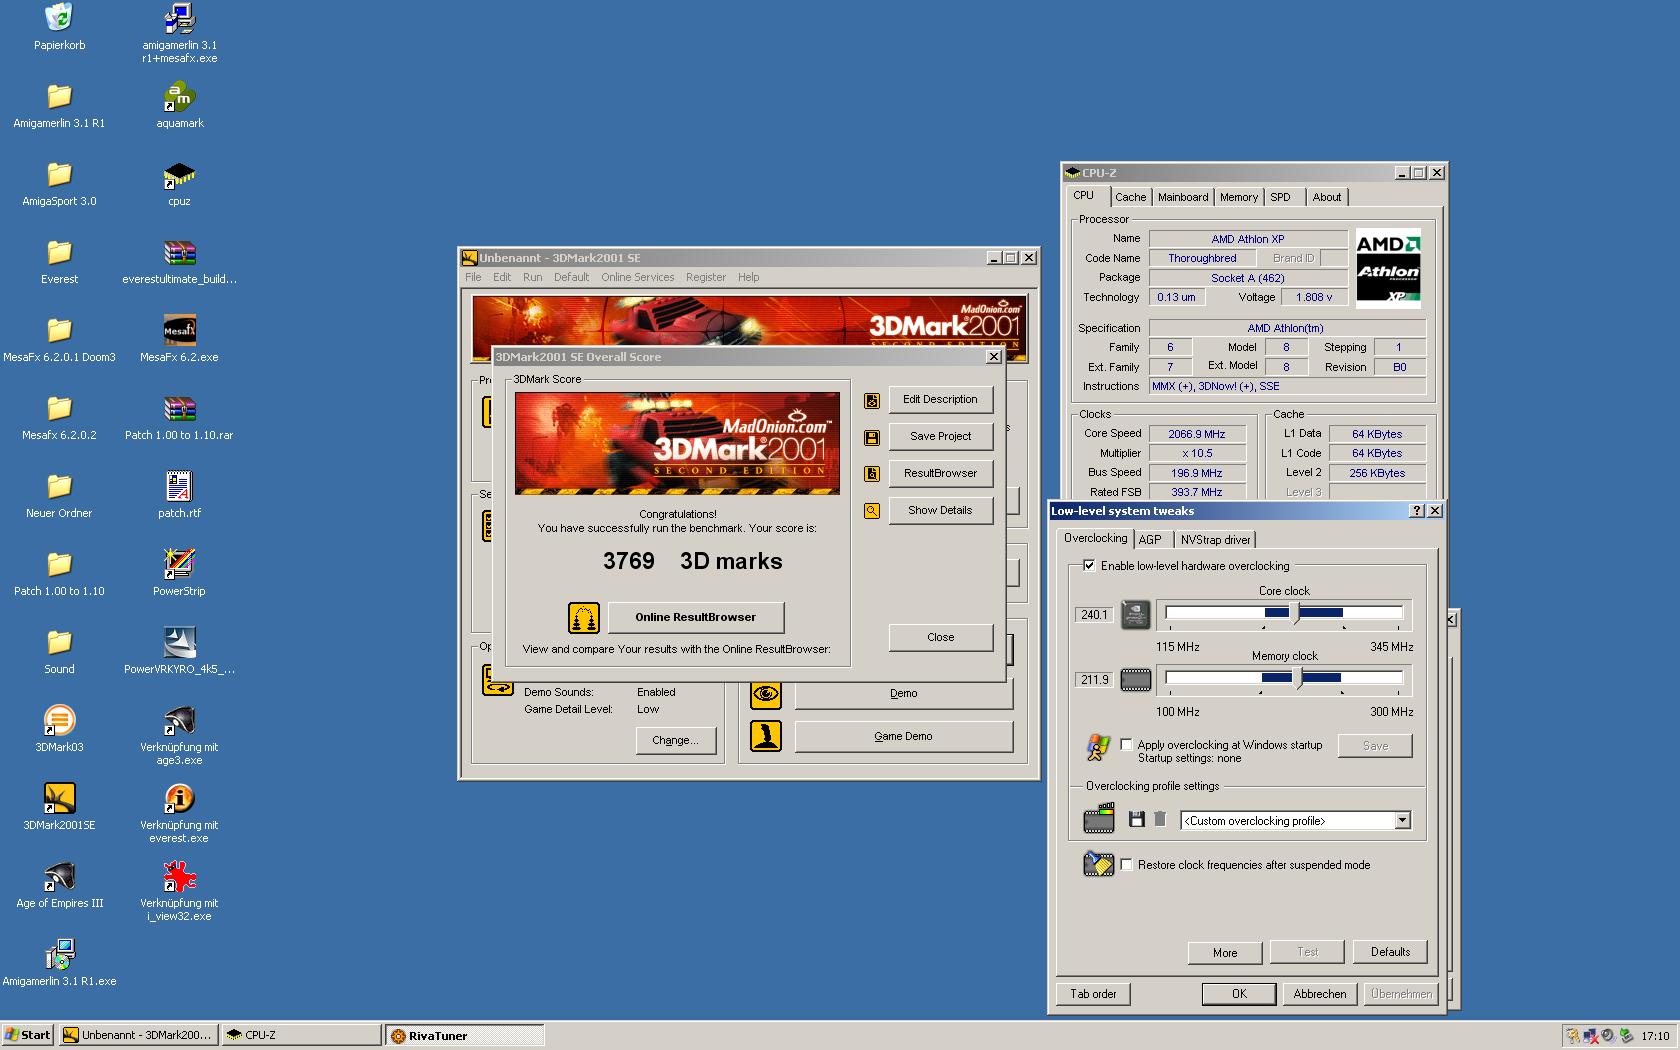
Task: Switch to CPU-Z in the taskbar
Action: [x=301, y=1035]
